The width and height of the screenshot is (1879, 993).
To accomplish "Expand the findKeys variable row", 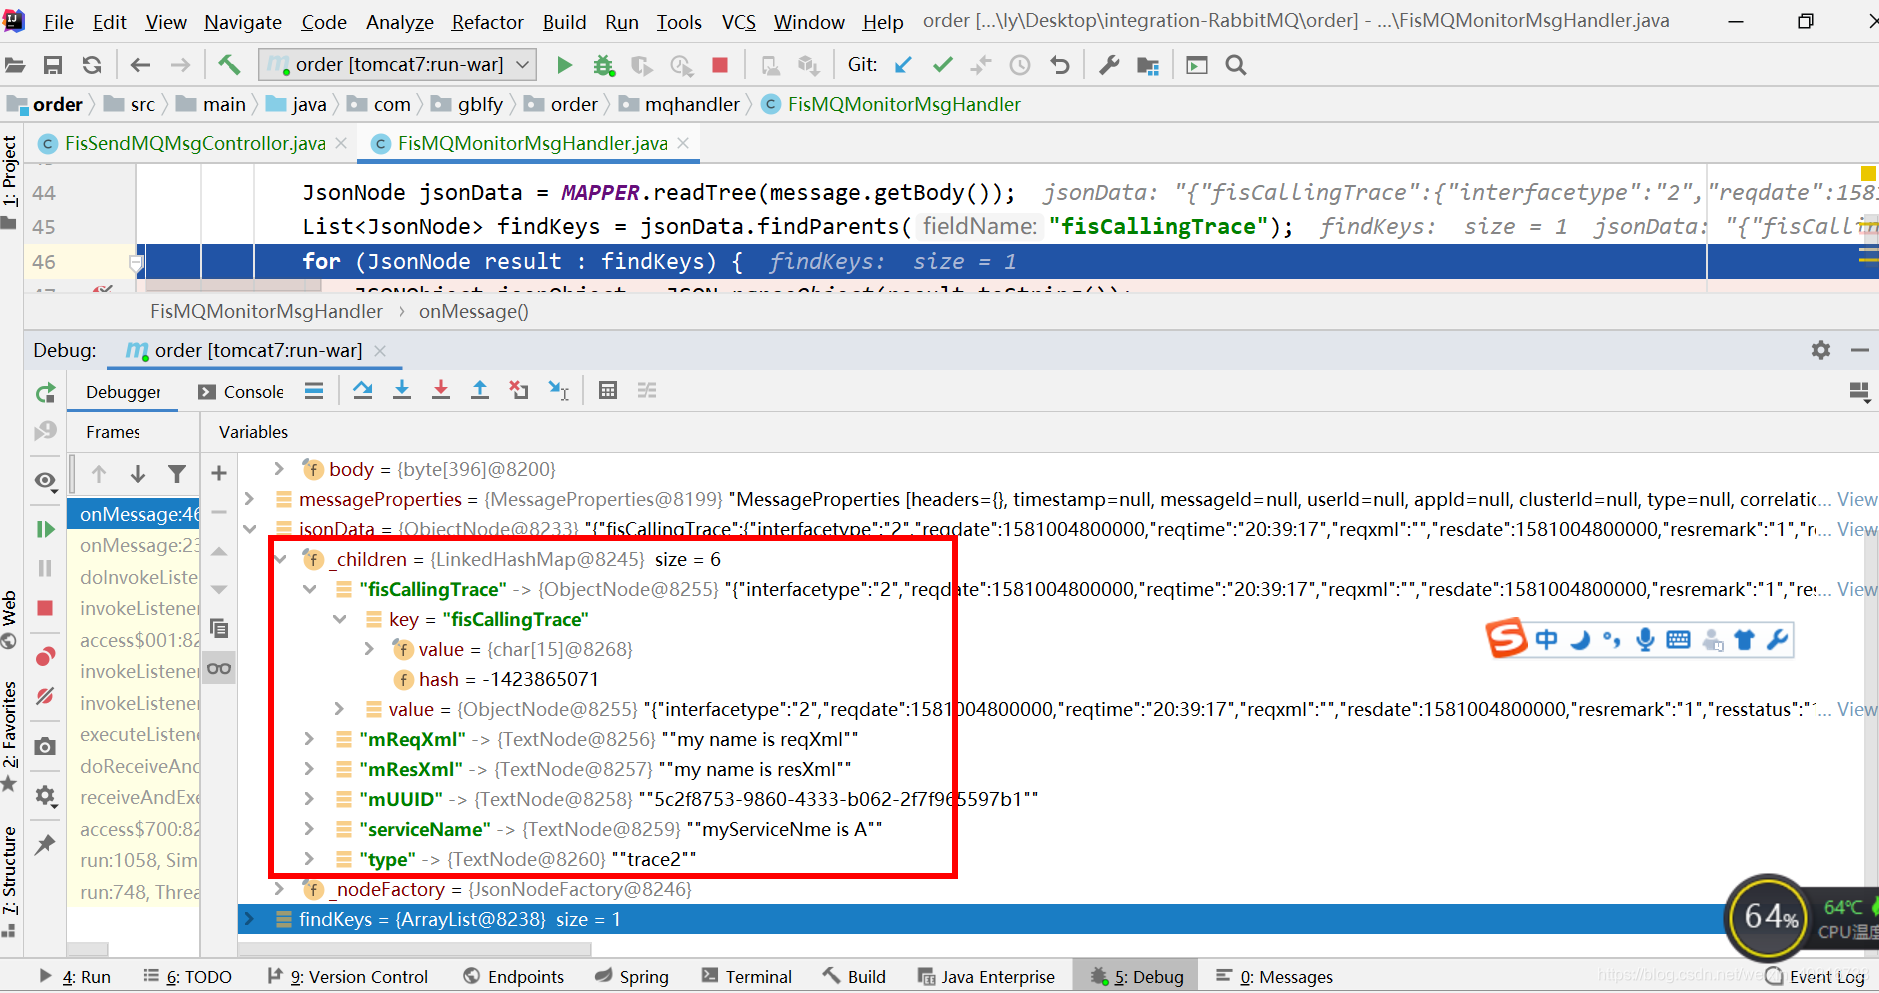I will (x=250, y=919).
